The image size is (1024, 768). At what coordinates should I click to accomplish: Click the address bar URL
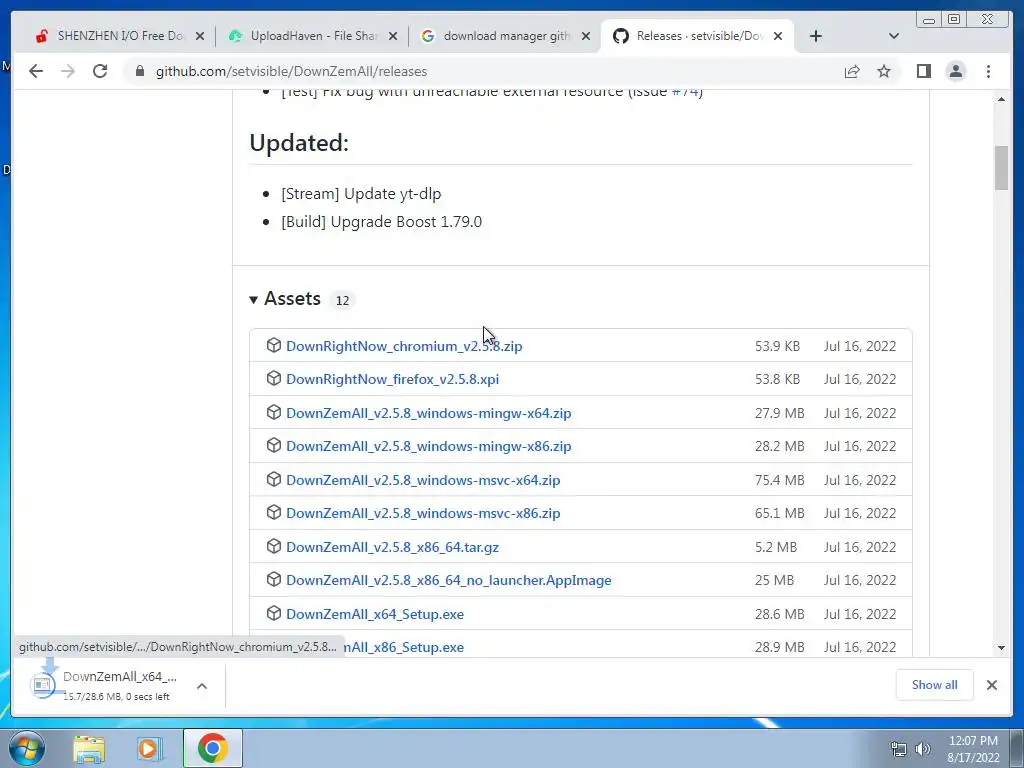pyautogui.click(x=291, y=71)
